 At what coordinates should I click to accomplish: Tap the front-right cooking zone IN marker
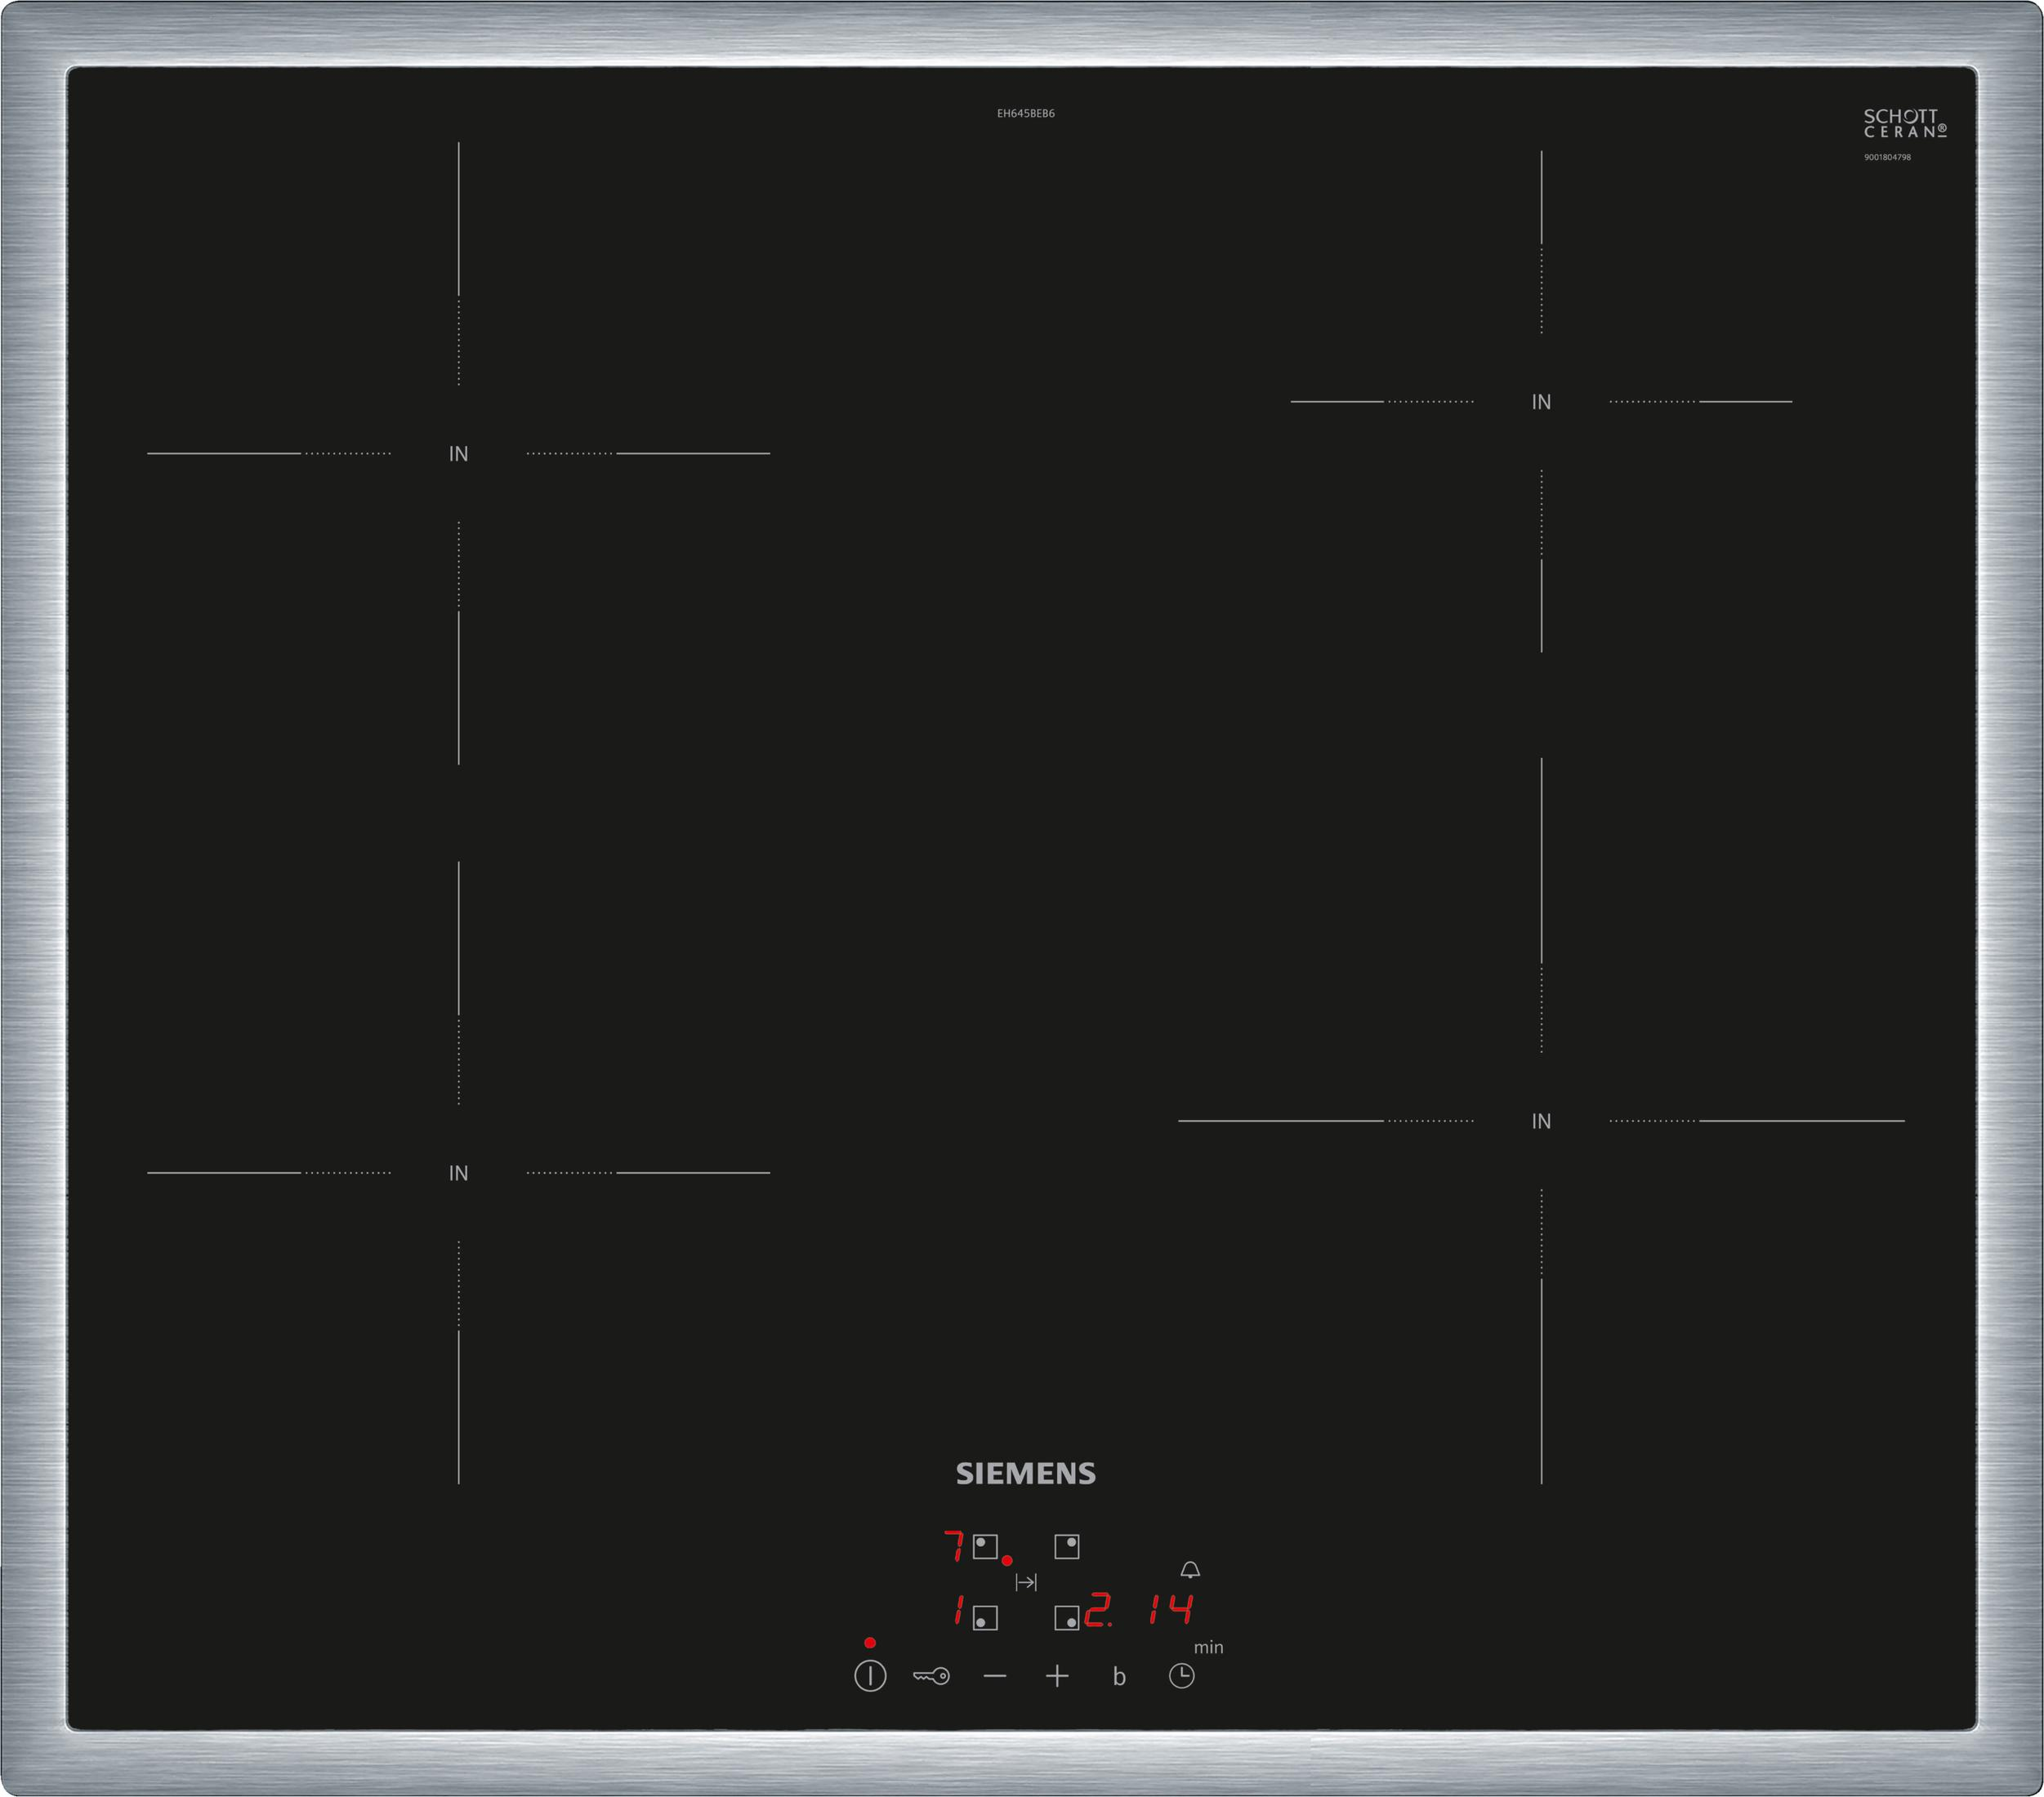1541,1121
